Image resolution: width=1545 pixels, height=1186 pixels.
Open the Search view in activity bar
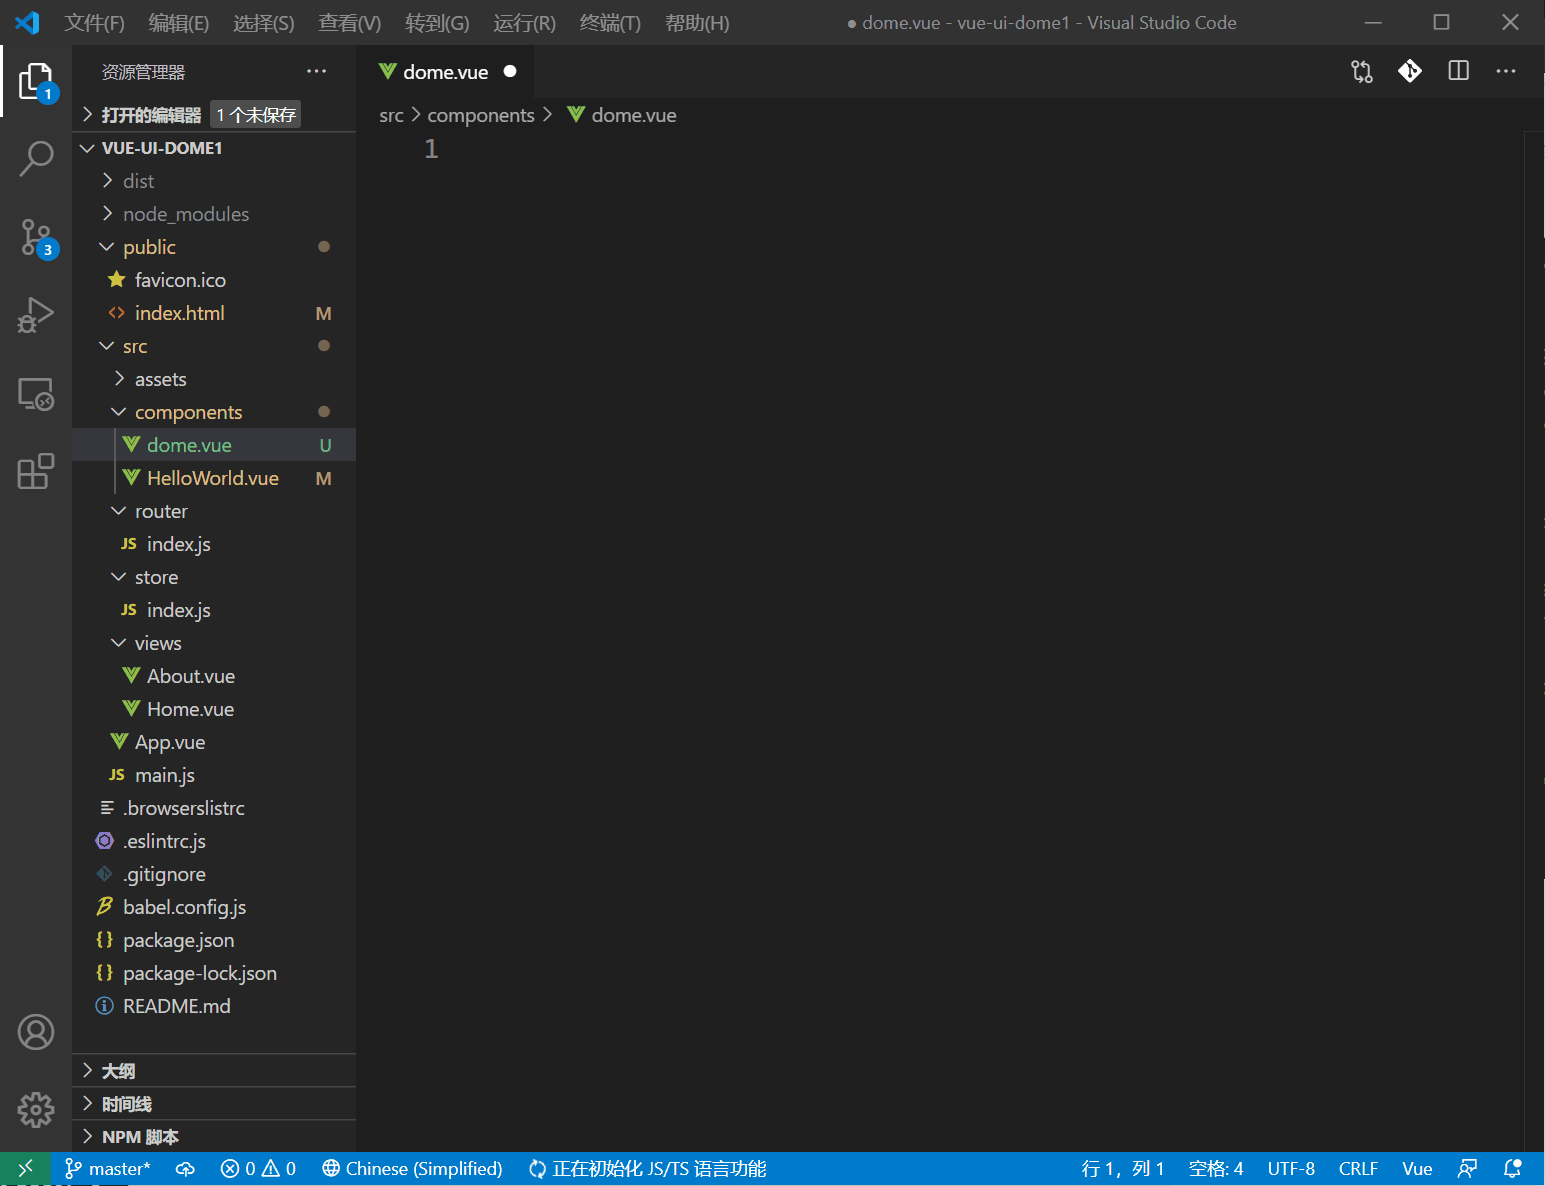[36, 158]
